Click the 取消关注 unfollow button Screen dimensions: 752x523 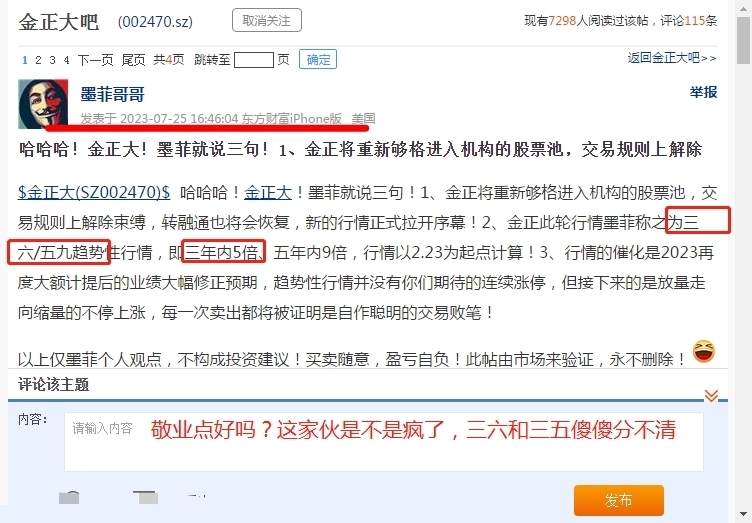pyautogui.click(x=267, y=21)
